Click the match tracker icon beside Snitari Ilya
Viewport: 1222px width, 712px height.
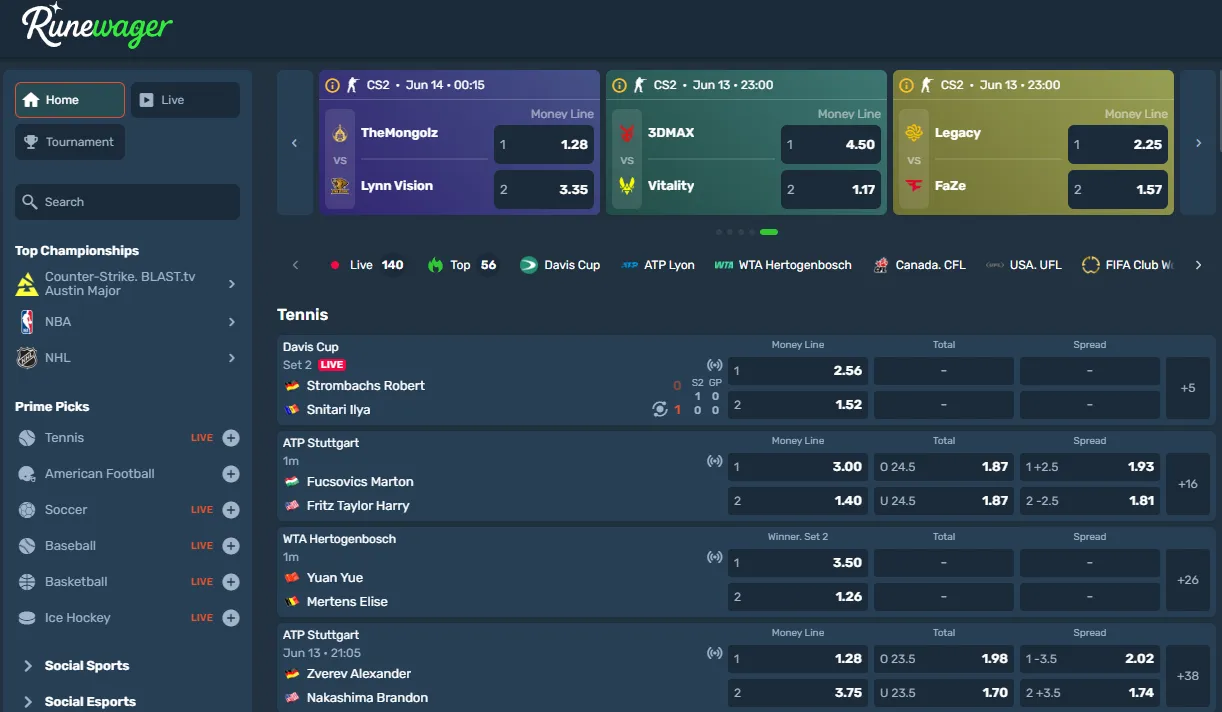(x=659, y=409)
